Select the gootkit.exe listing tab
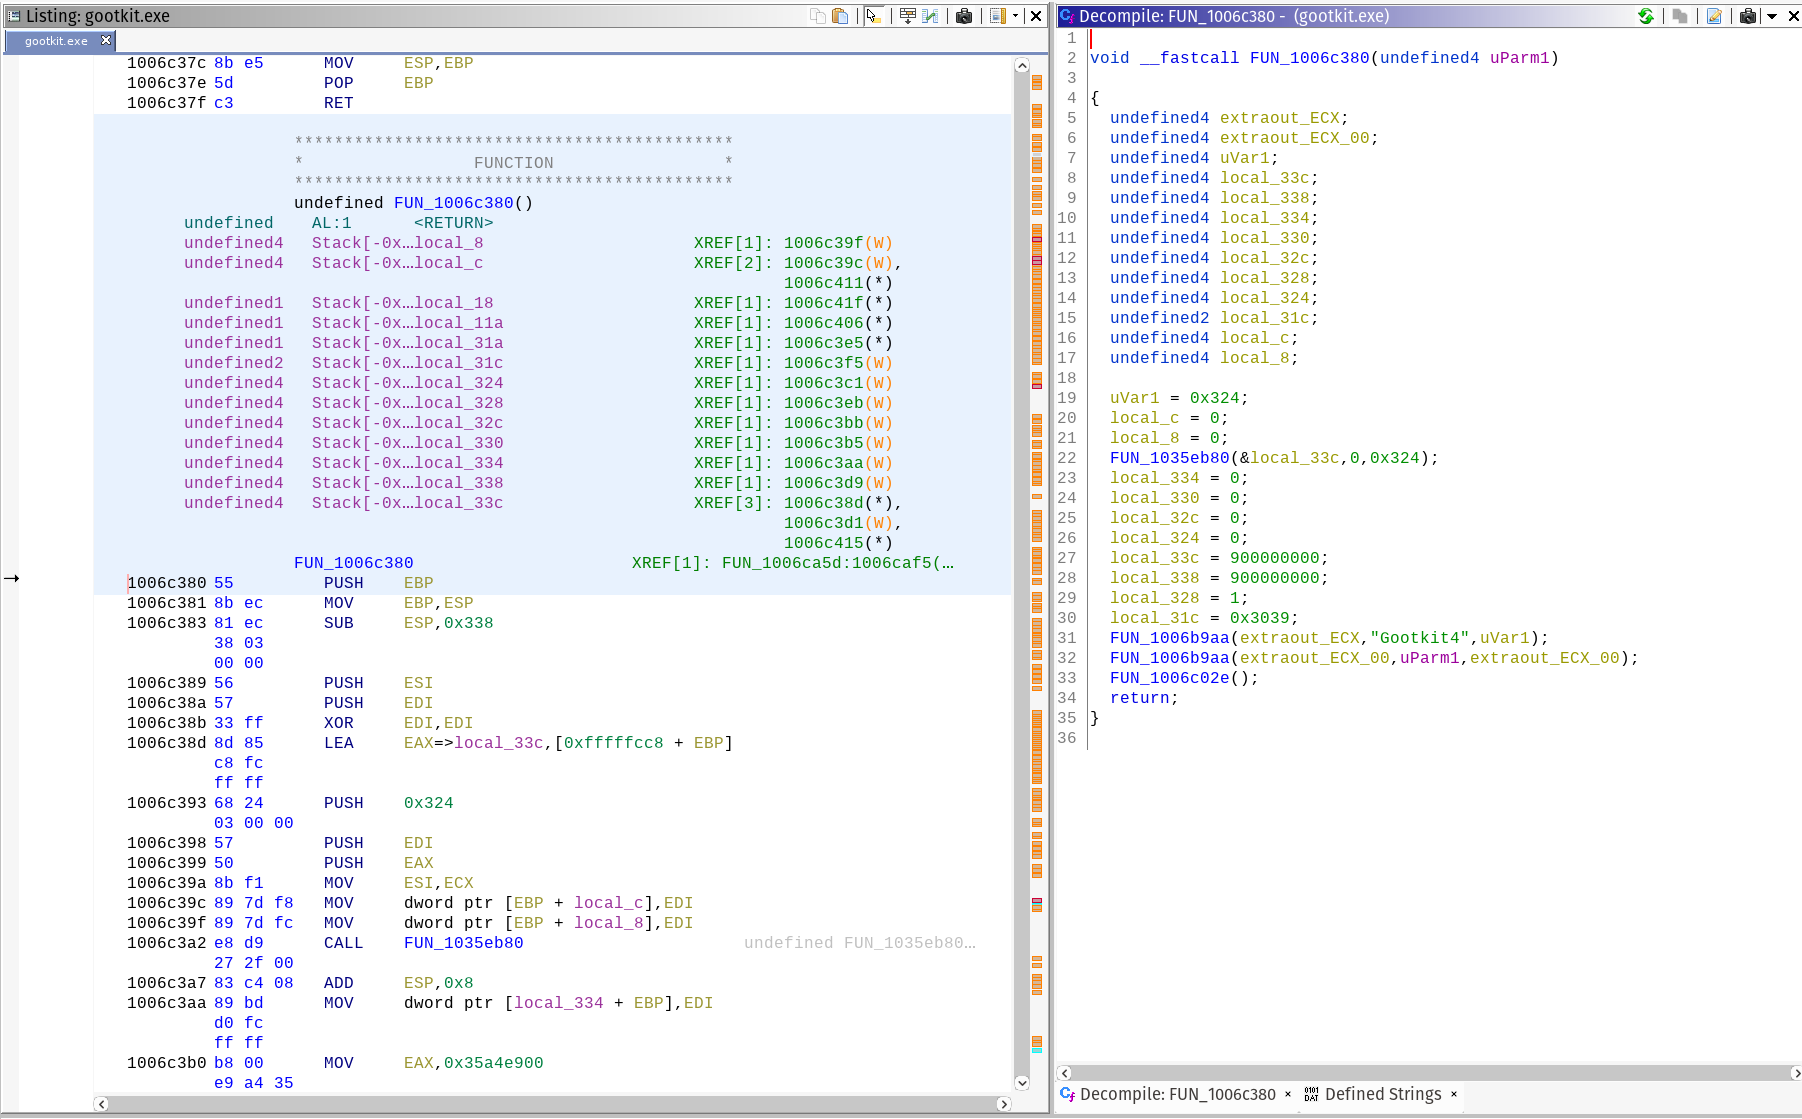This screenshot has height=1119, width=1802. click(56, 41)
